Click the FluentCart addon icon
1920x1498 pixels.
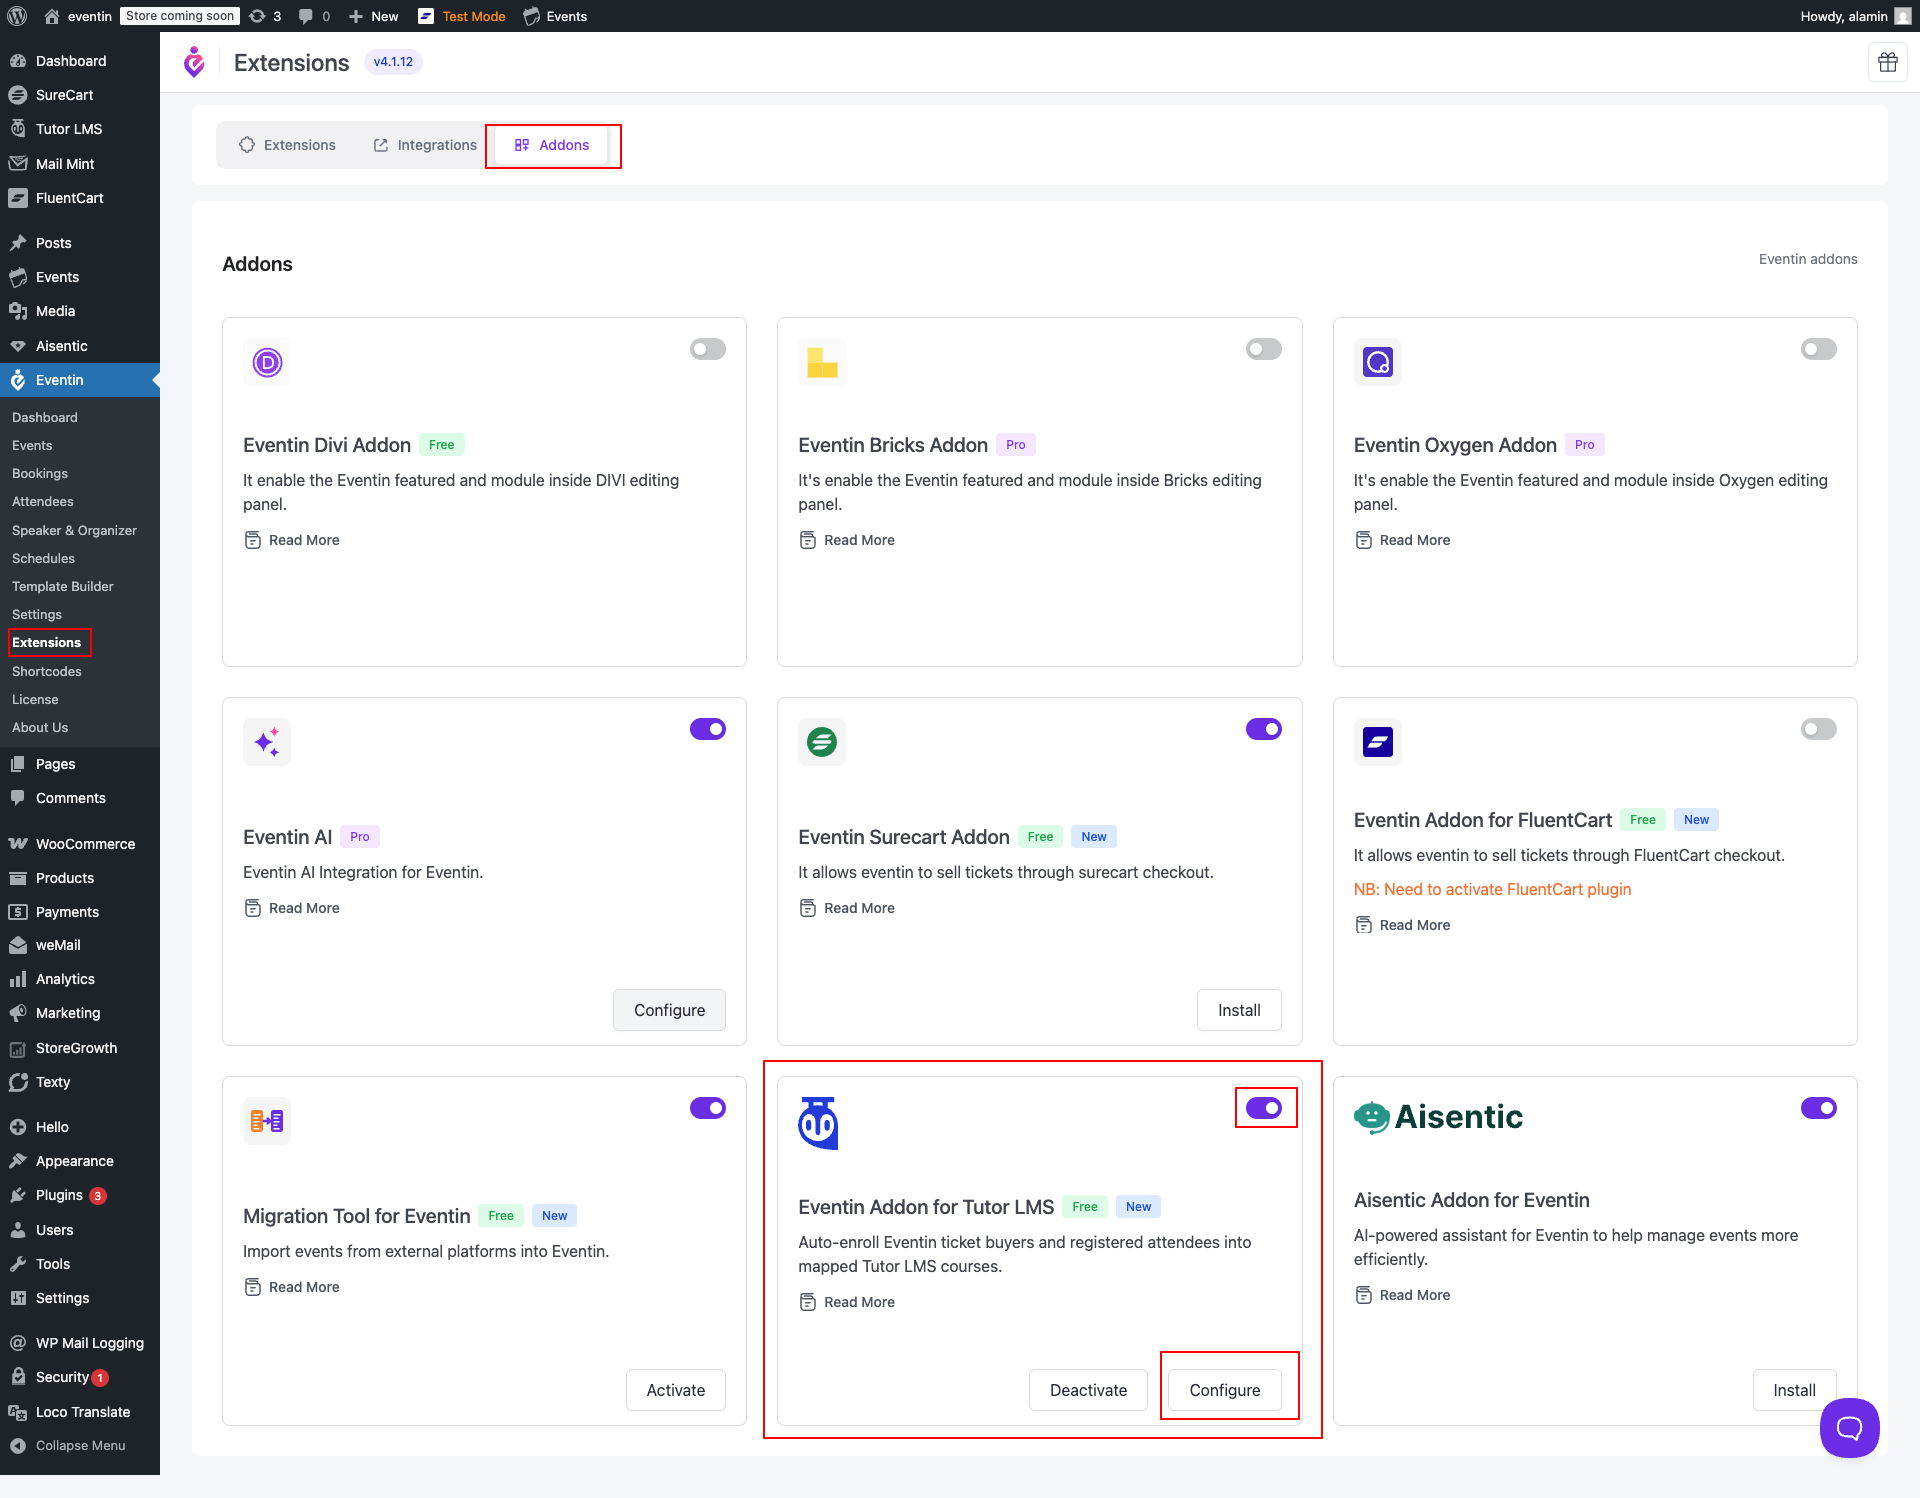point(1378,742)
